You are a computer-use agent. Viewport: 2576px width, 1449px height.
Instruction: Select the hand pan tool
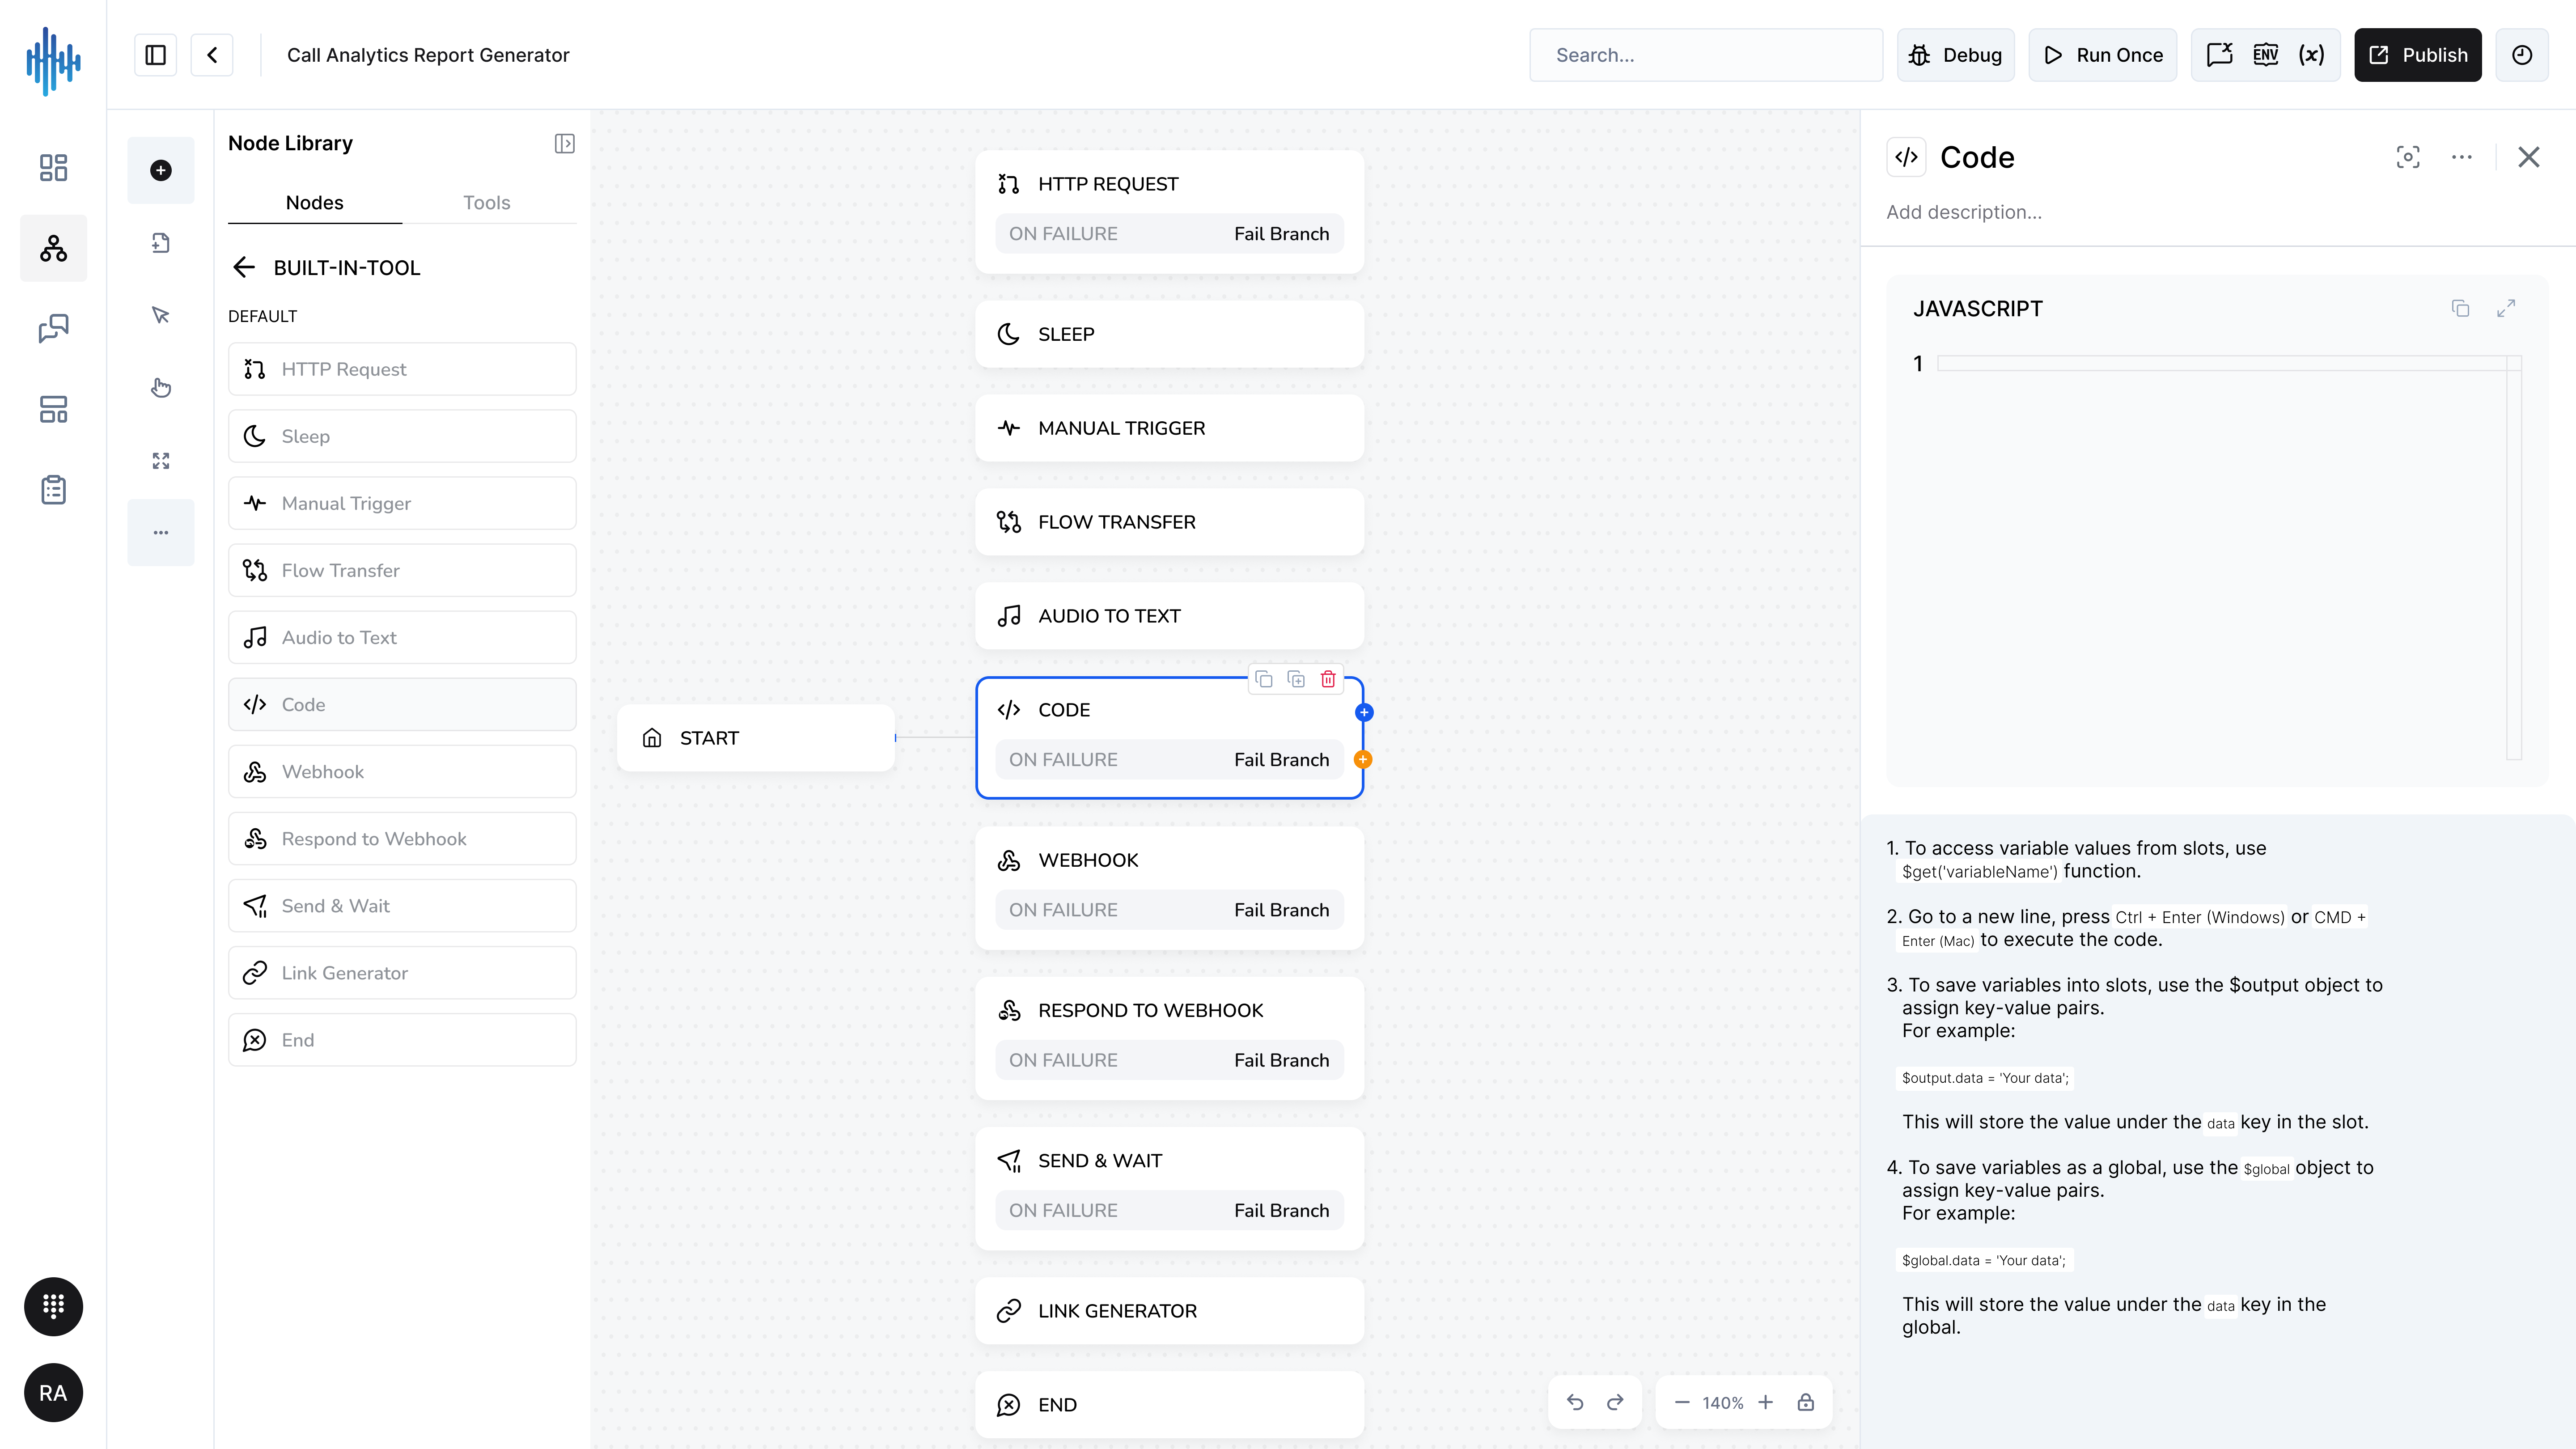tap(160, 388)
